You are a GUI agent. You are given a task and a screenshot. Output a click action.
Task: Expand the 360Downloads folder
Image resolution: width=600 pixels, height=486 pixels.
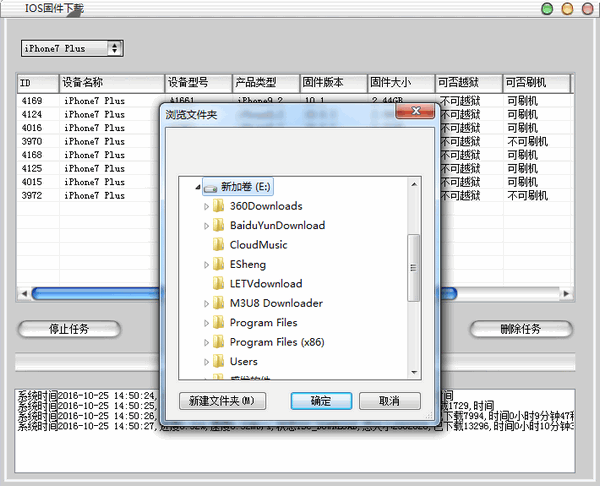click(206, 206)
